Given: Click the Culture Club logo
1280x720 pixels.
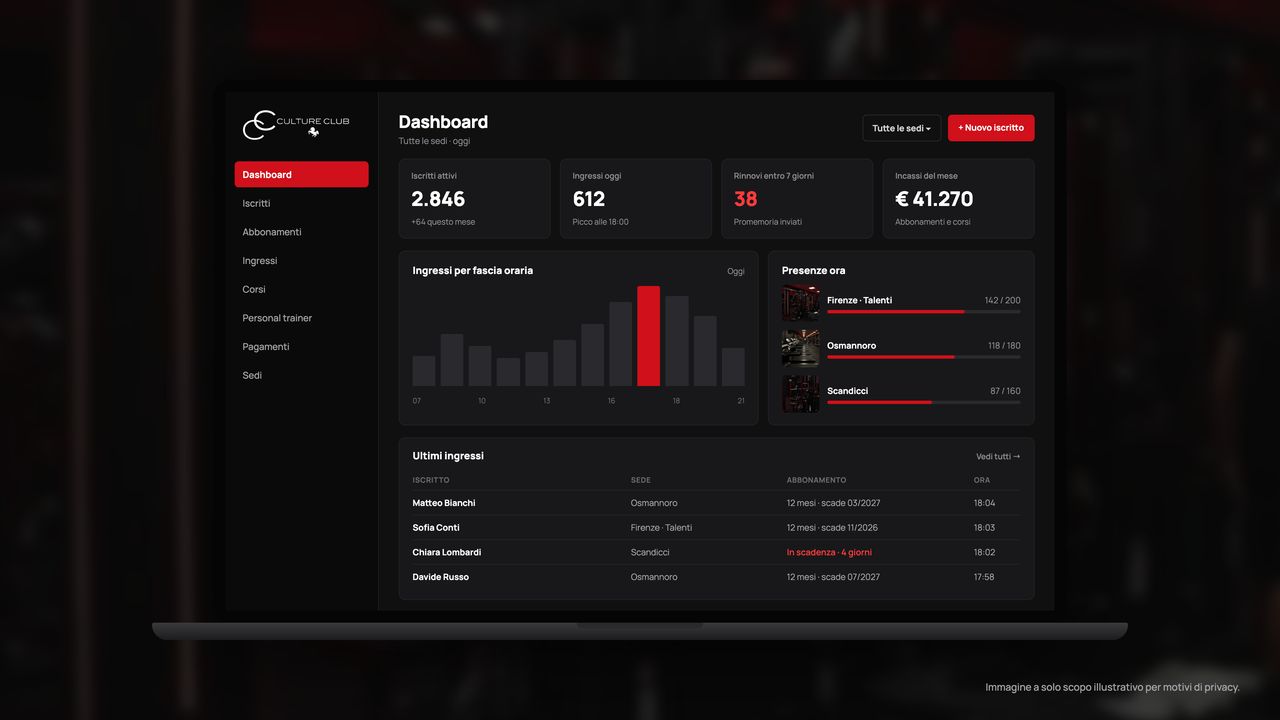Looking at the screenshot, I should [x=296, y=125].
